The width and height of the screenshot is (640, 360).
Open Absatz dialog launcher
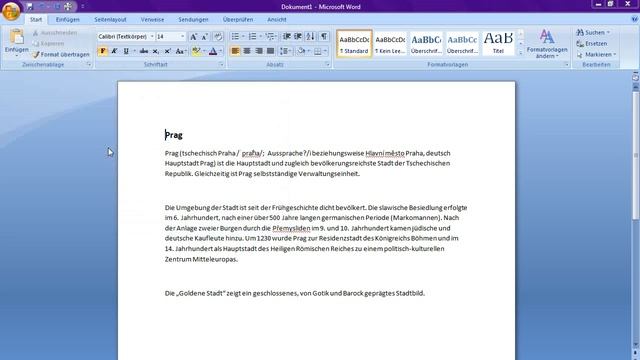(x=327, y=64)
